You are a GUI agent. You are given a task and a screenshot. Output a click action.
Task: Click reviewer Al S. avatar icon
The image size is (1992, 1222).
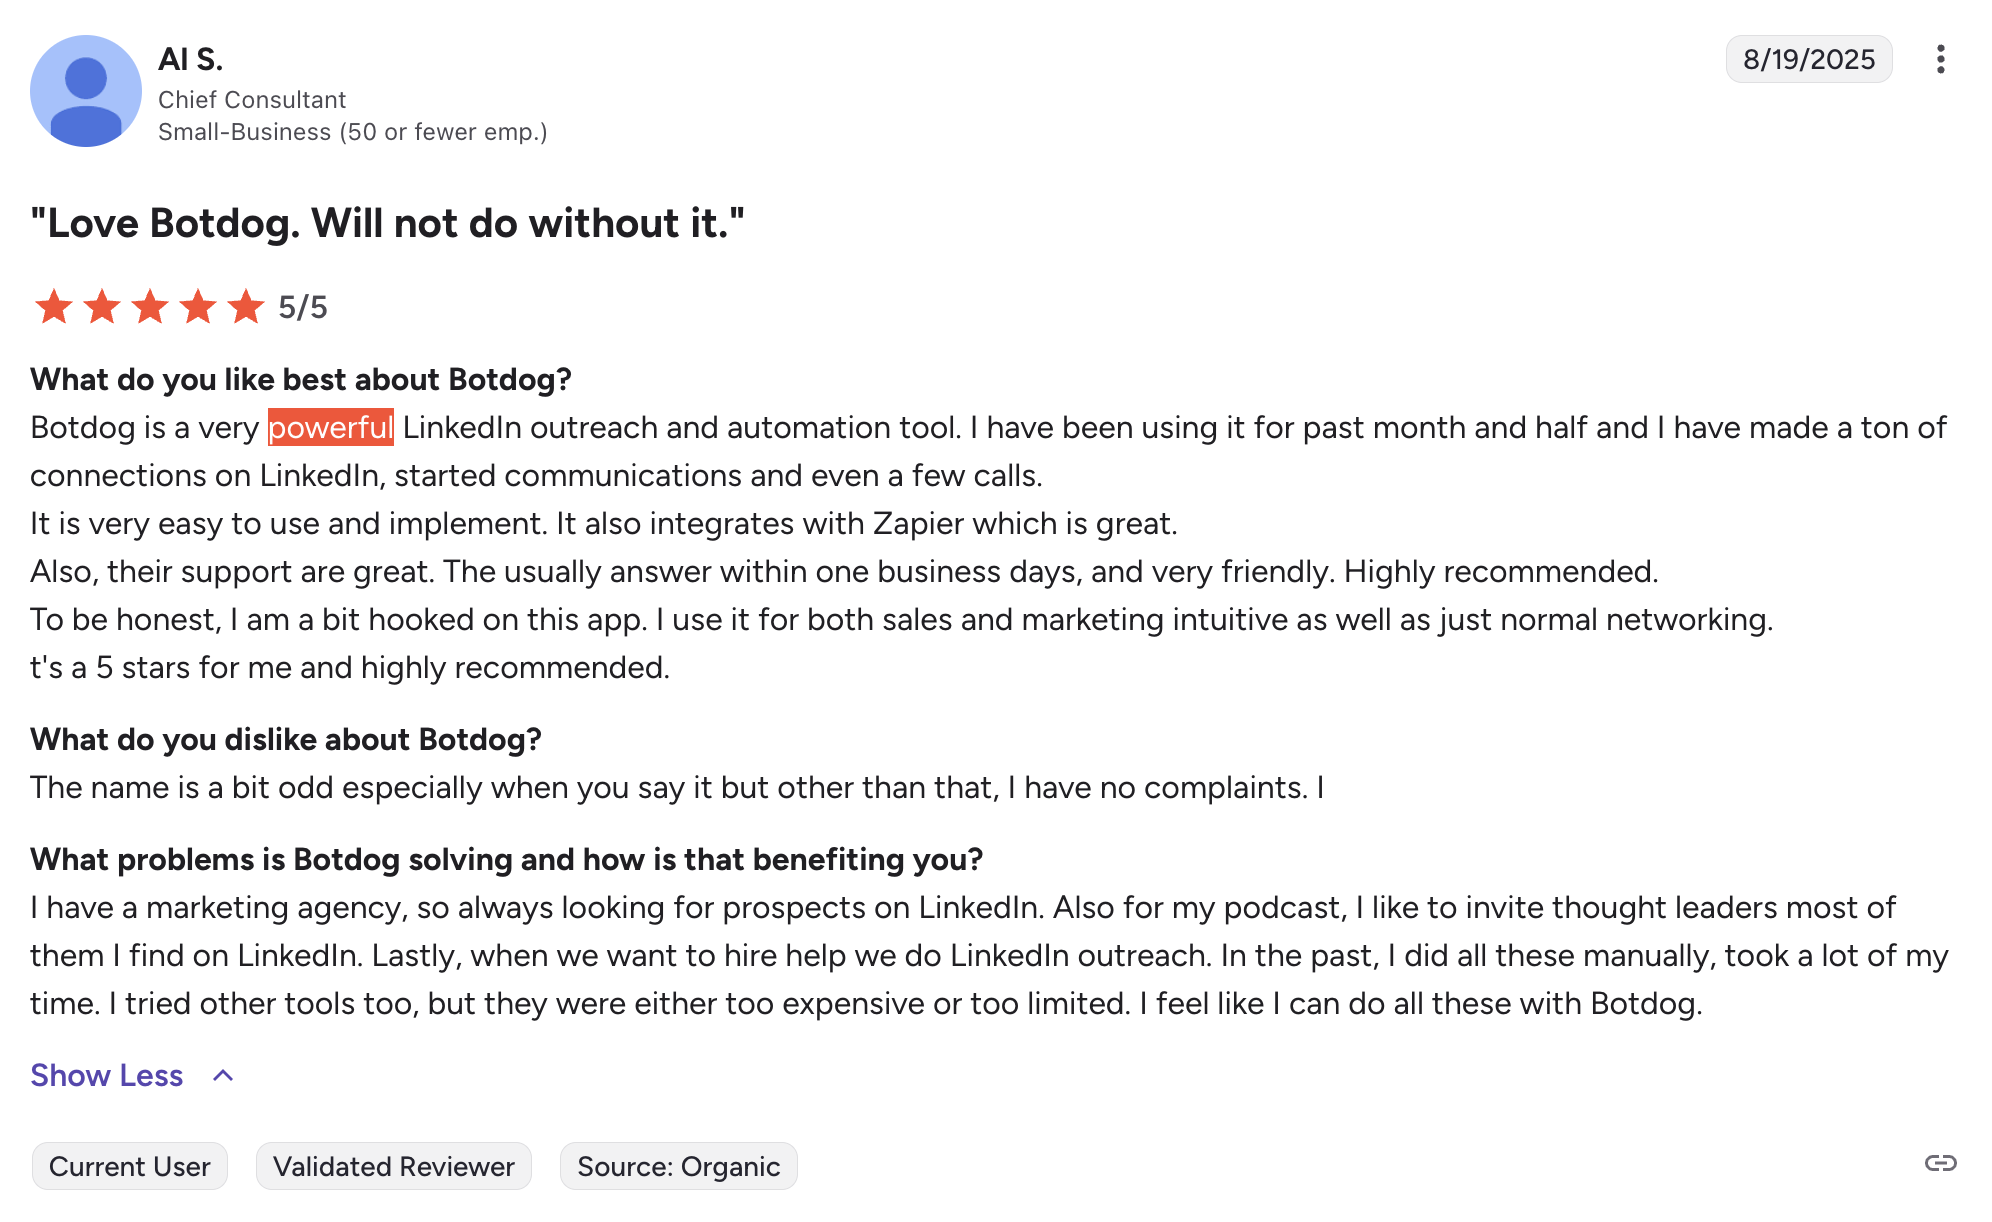(x=86, y=91)
